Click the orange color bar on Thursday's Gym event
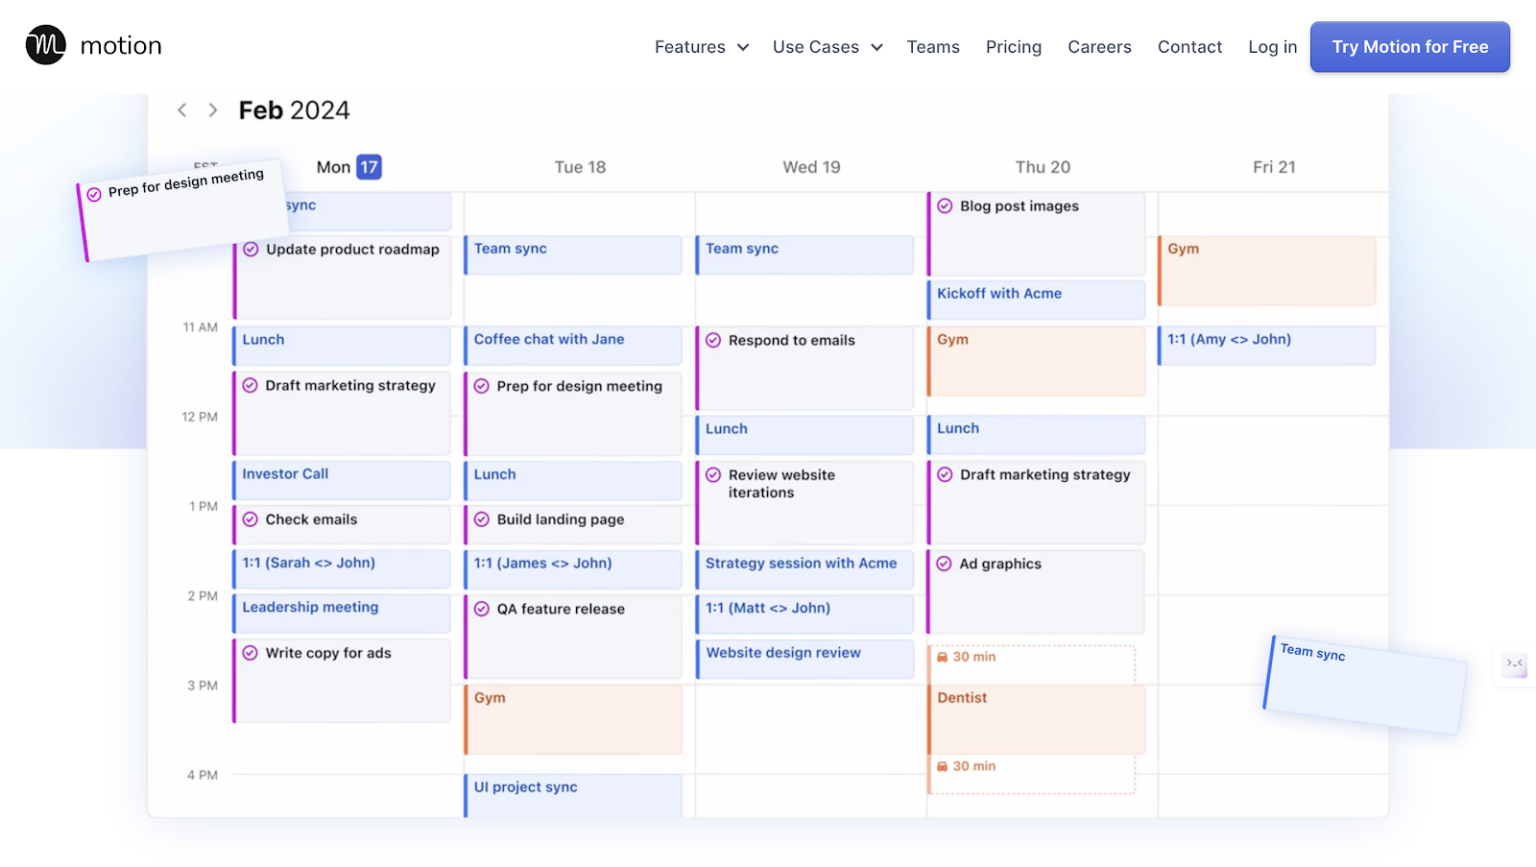Image resolution: width=1536 pixels, height=867 pixels. pos(931,360)
